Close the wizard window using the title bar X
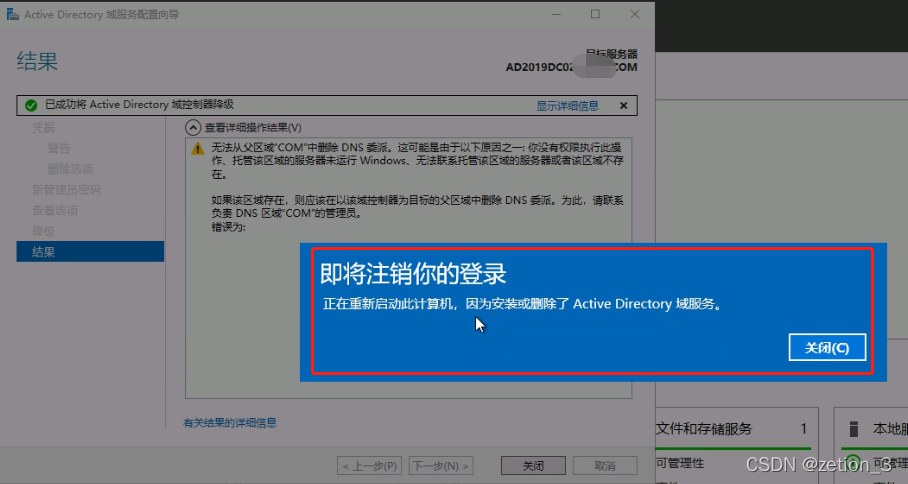 pos(635,14)
